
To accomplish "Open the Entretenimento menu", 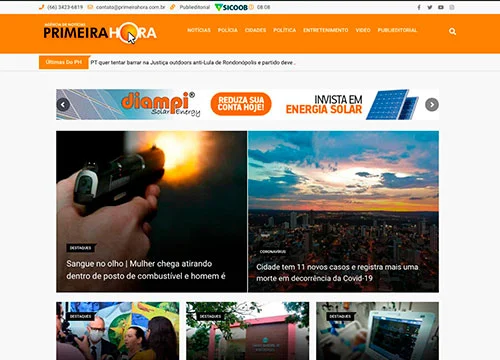I will coord(326,30).
